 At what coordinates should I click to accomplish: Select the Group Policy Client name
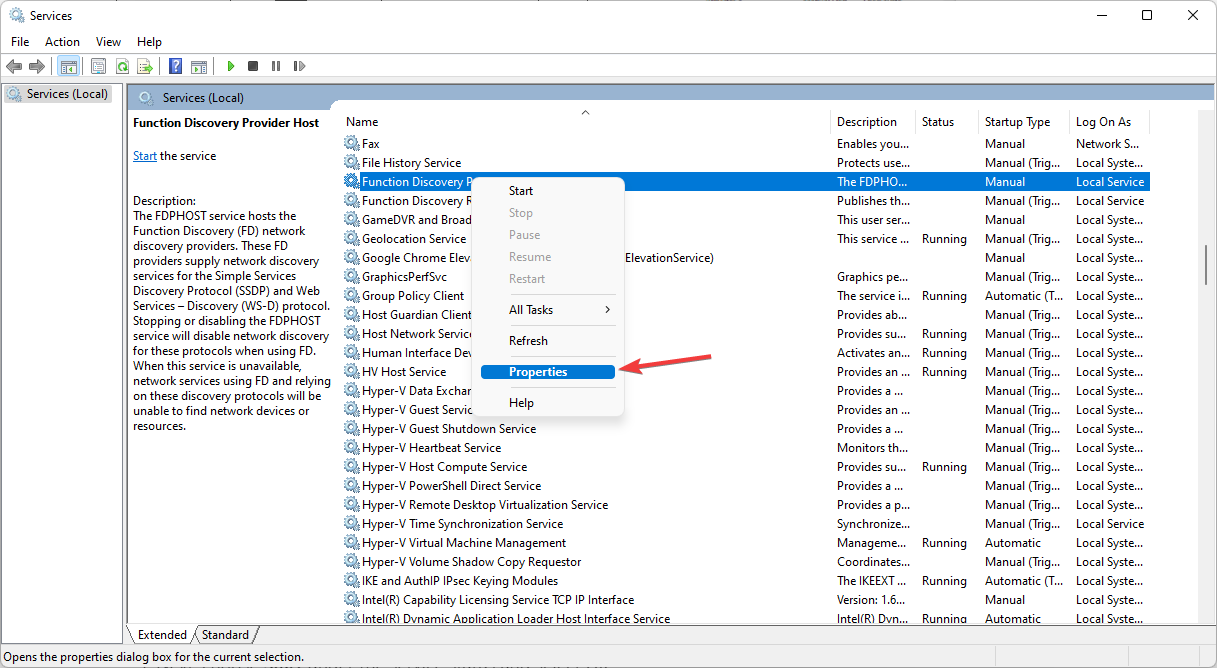[413, 296]
